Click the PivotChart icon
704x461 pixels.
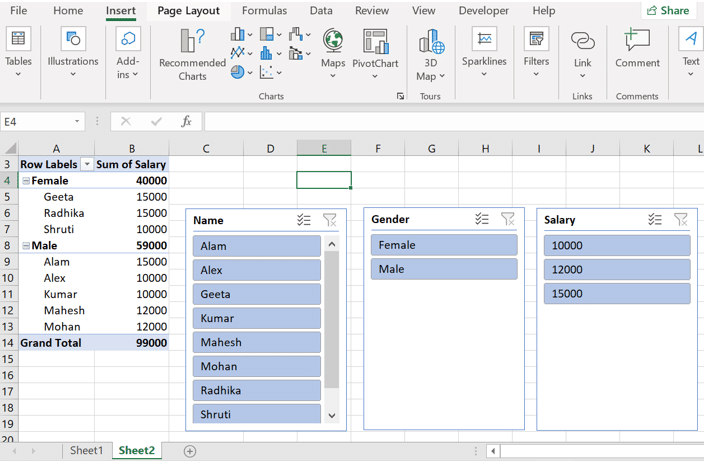pyautogui.click(x=375, y=41)
